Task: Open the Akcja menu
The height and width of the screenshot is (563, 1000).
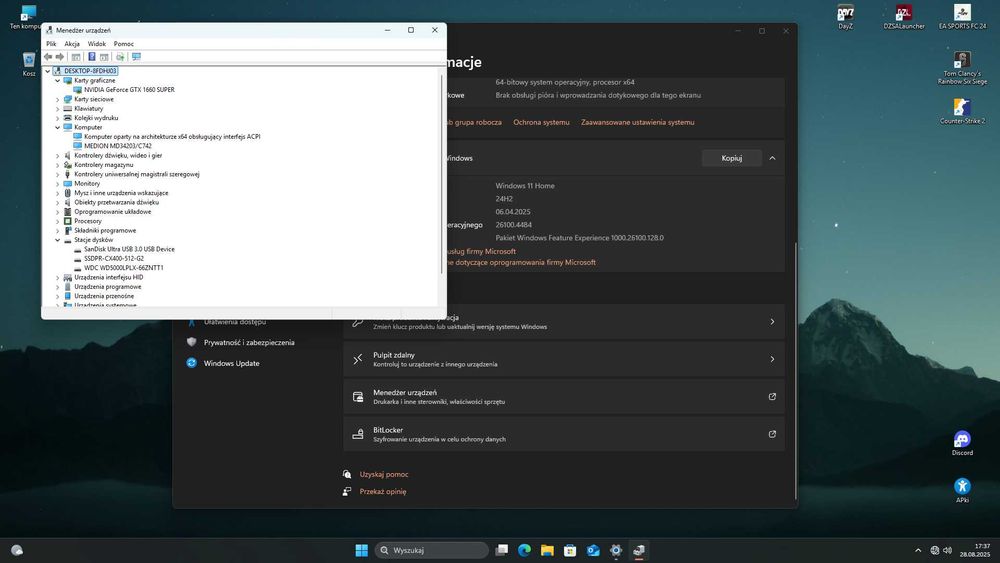Action: [72, 44]
